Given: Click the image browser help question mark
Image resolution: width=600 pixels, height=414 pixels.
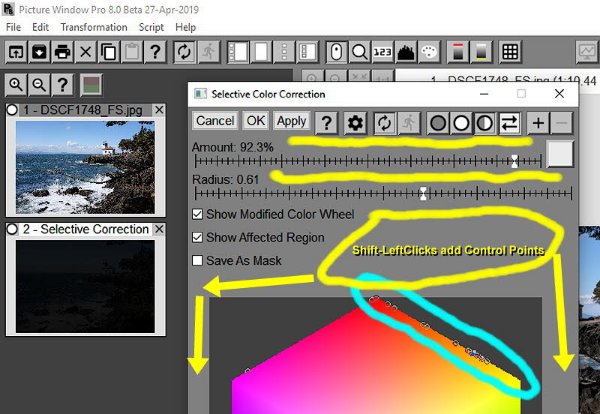Looking at the screenshot, I should (62, 85).
